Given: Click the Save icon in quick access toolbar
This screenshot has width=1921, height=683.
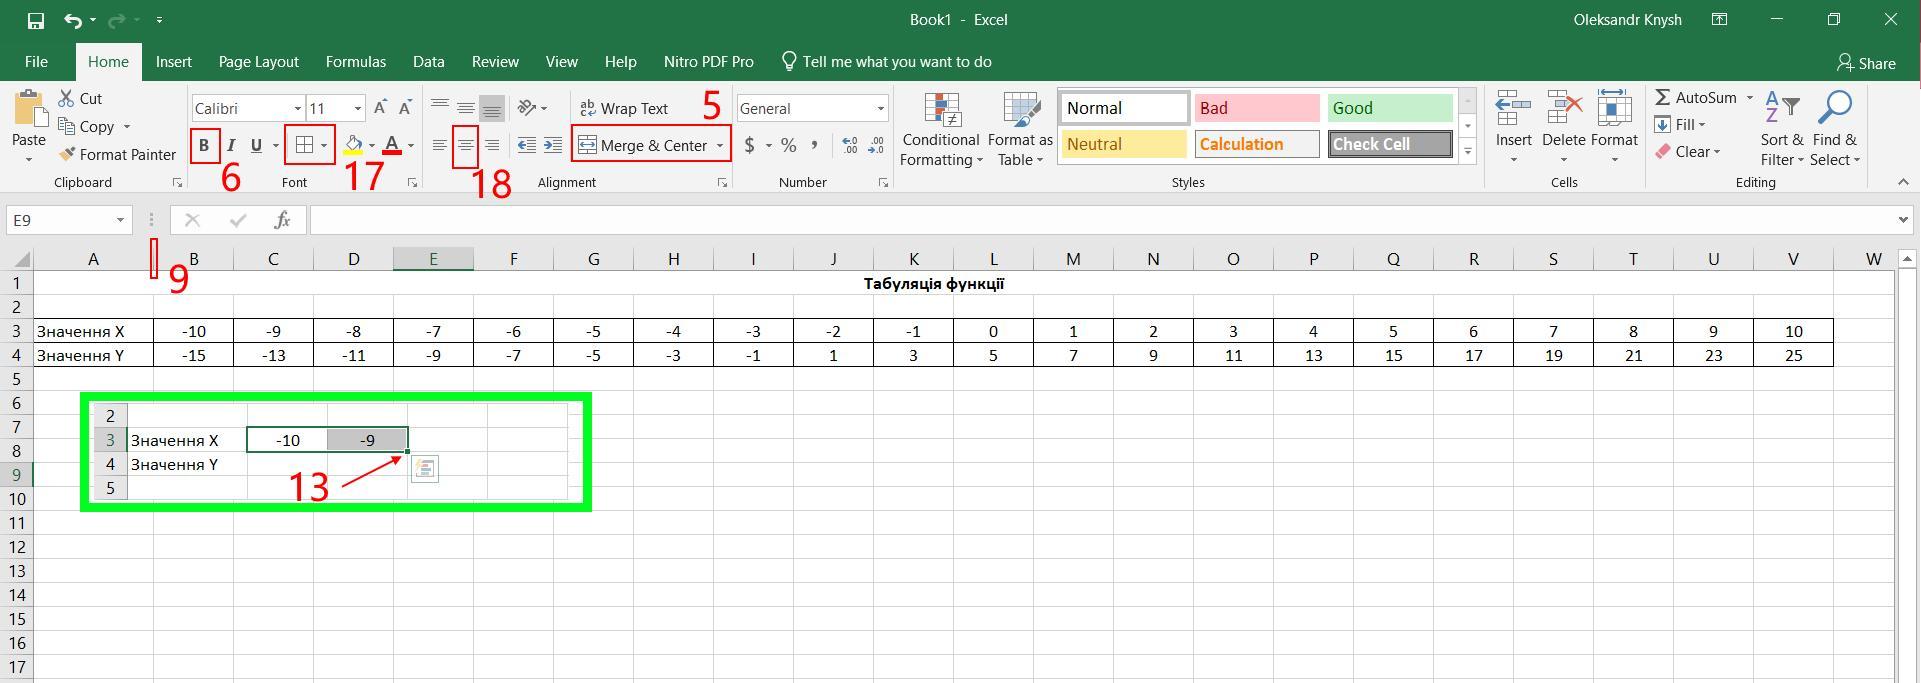Looking at the screenshot, I should tap(35, 20).
